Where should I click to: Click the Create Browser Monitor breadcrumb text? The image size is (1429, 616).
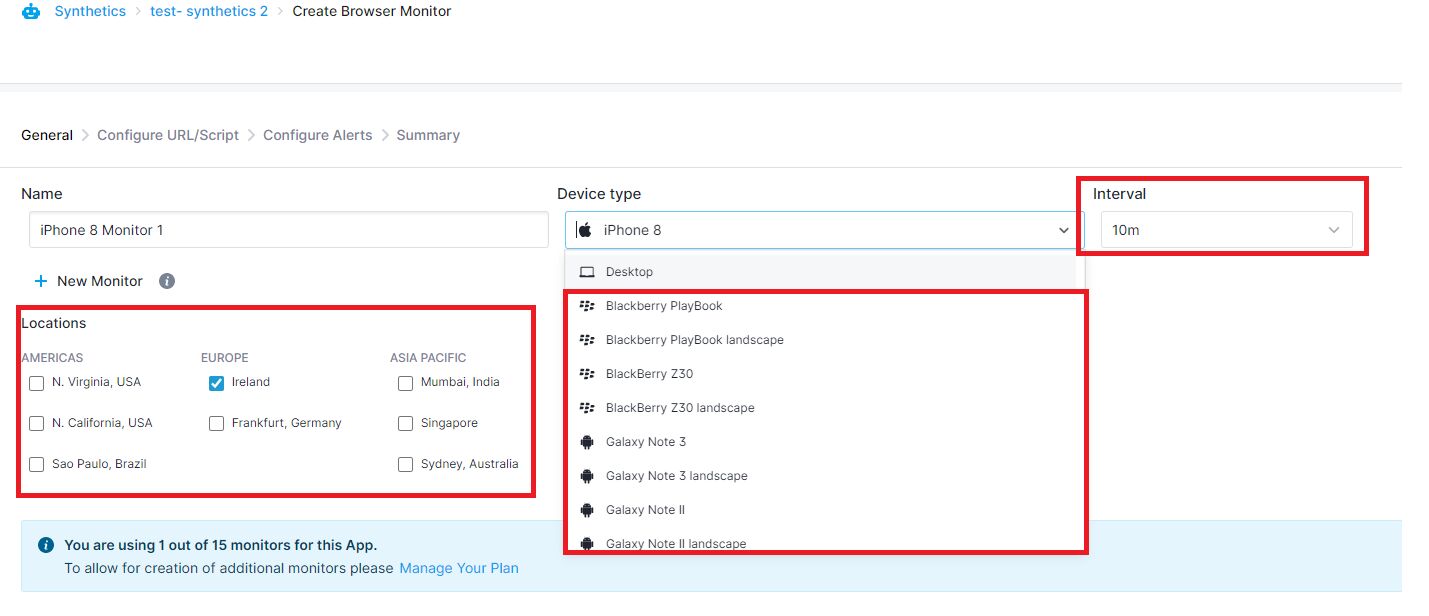[372, 11]
